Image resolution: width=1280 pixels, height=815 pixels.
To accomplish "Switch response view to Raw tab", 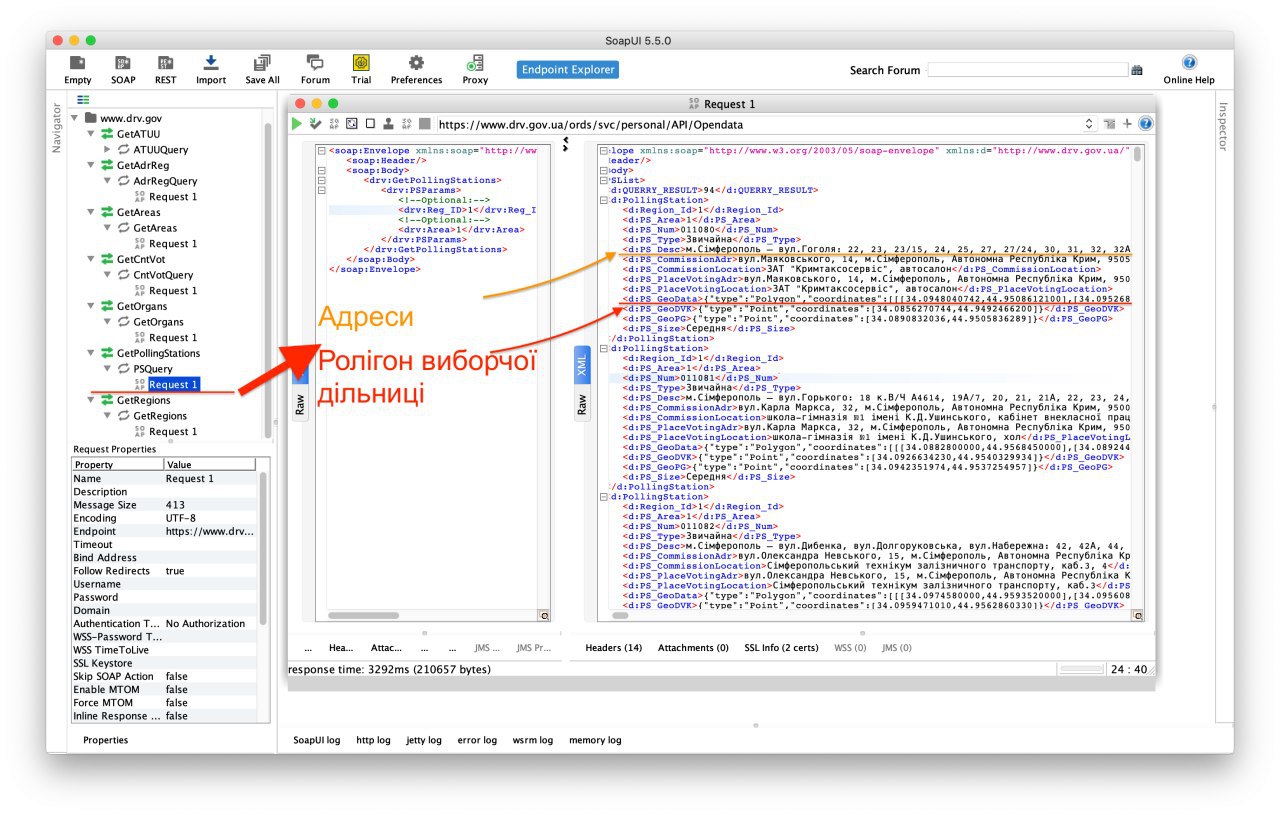I will 581,404.
